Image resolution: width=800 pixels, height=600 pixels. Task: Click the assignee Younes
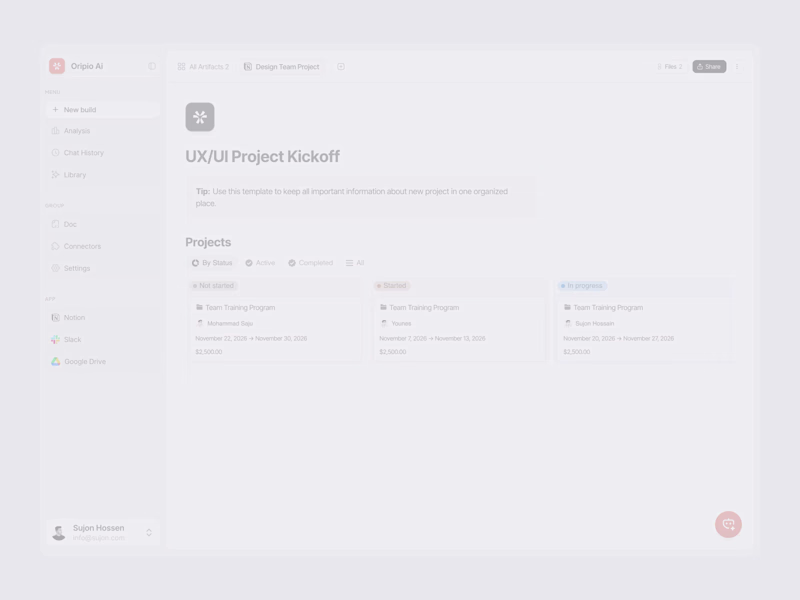[x=396, y=323]
